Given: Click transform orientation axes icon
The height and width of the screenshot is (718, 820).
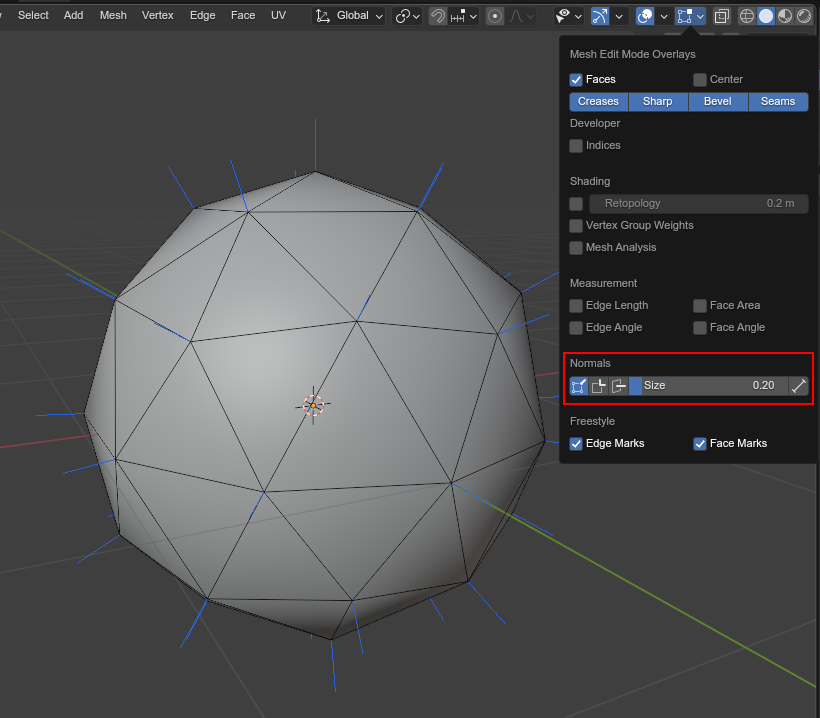Looking at the screenshot, I should coord(323,17).
